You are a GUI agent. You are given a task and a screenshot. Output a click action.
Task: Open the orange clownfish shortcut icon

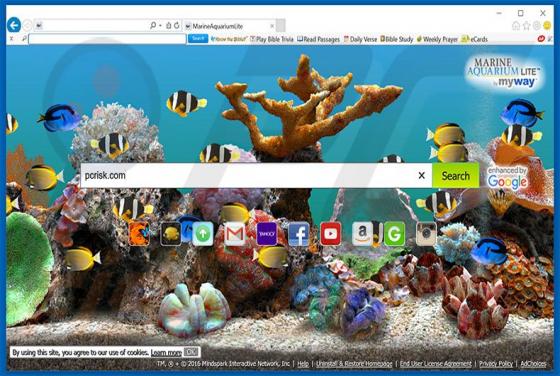point(139,234)
